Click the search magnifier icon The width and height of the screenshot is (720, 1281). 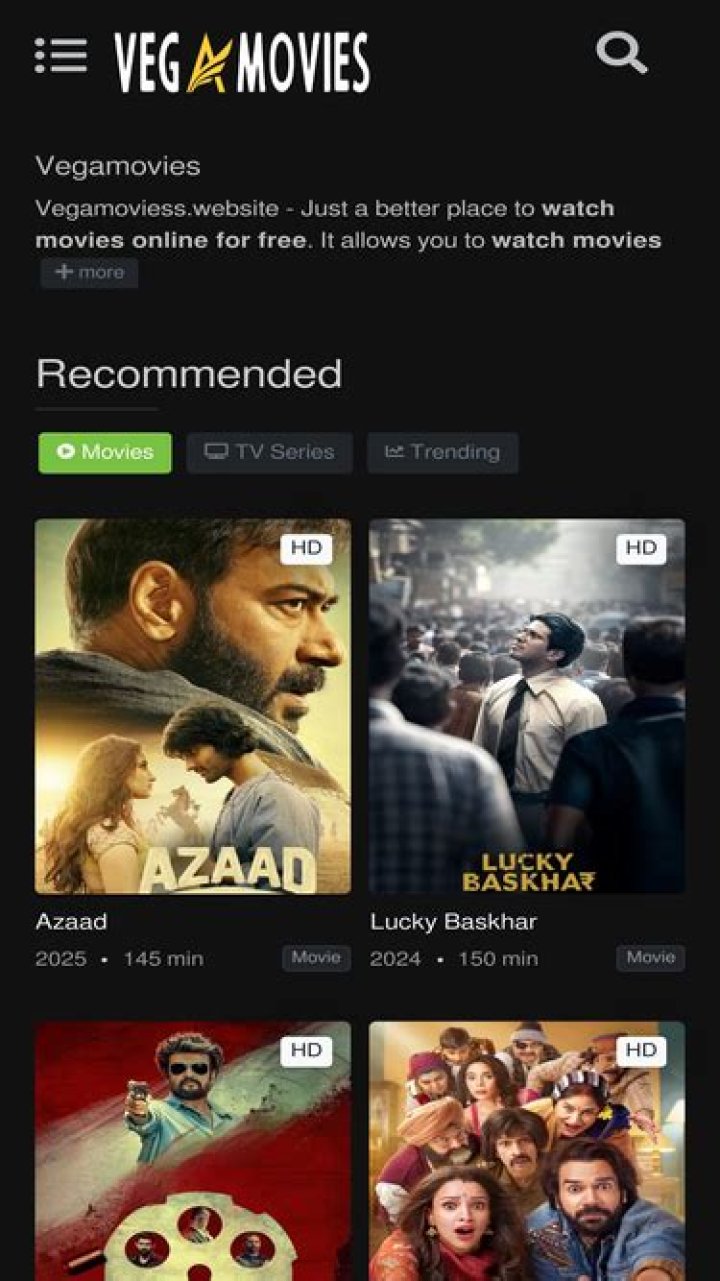click(624, 54)
